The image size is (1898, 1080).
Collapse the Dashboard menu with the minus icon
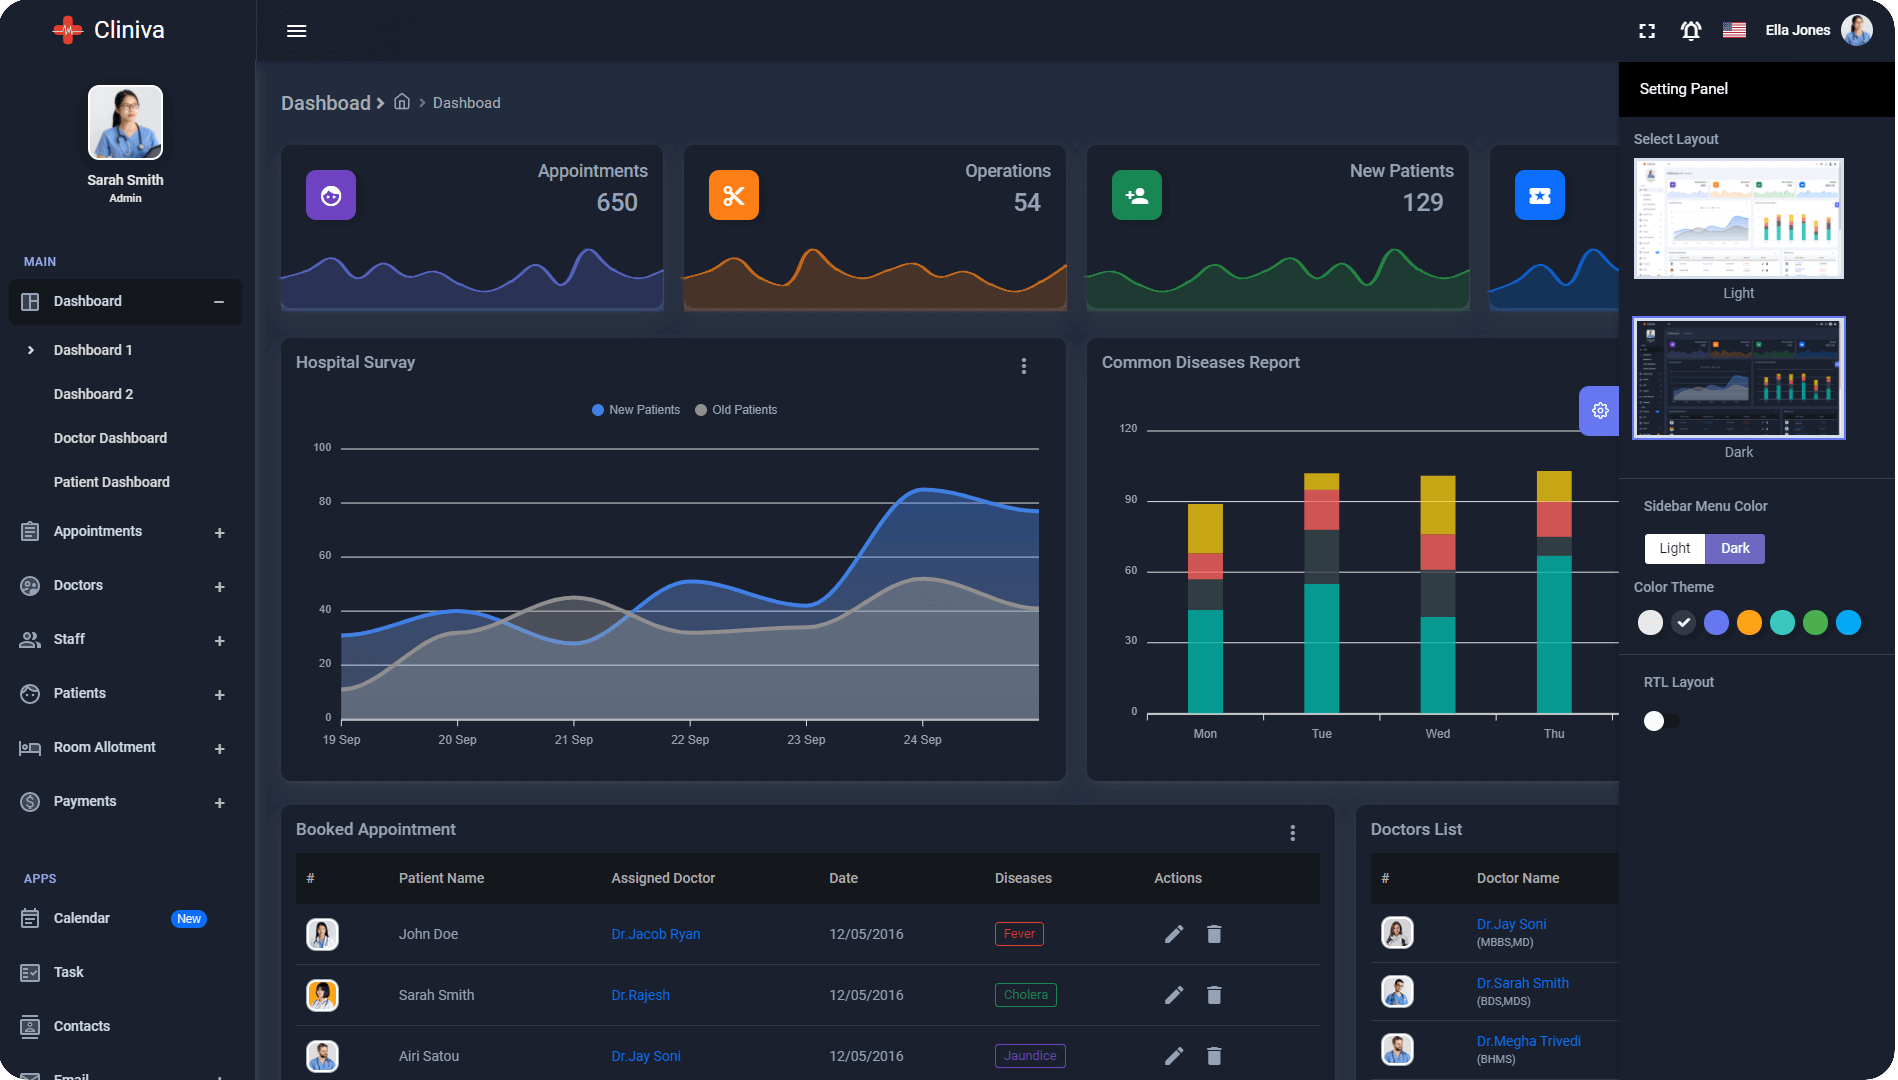pyautogui.click(x=219, y=302)
